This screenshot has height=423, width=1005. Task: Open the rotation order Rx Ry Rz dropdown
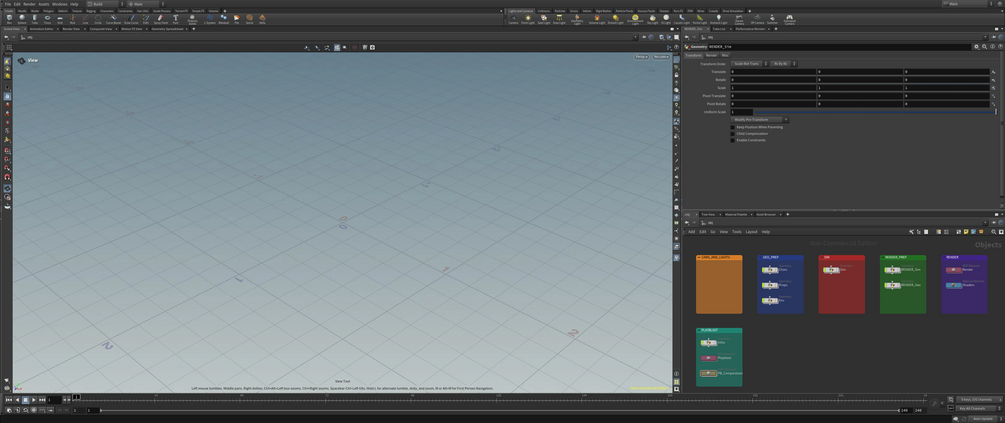click(x=783, y=63)
